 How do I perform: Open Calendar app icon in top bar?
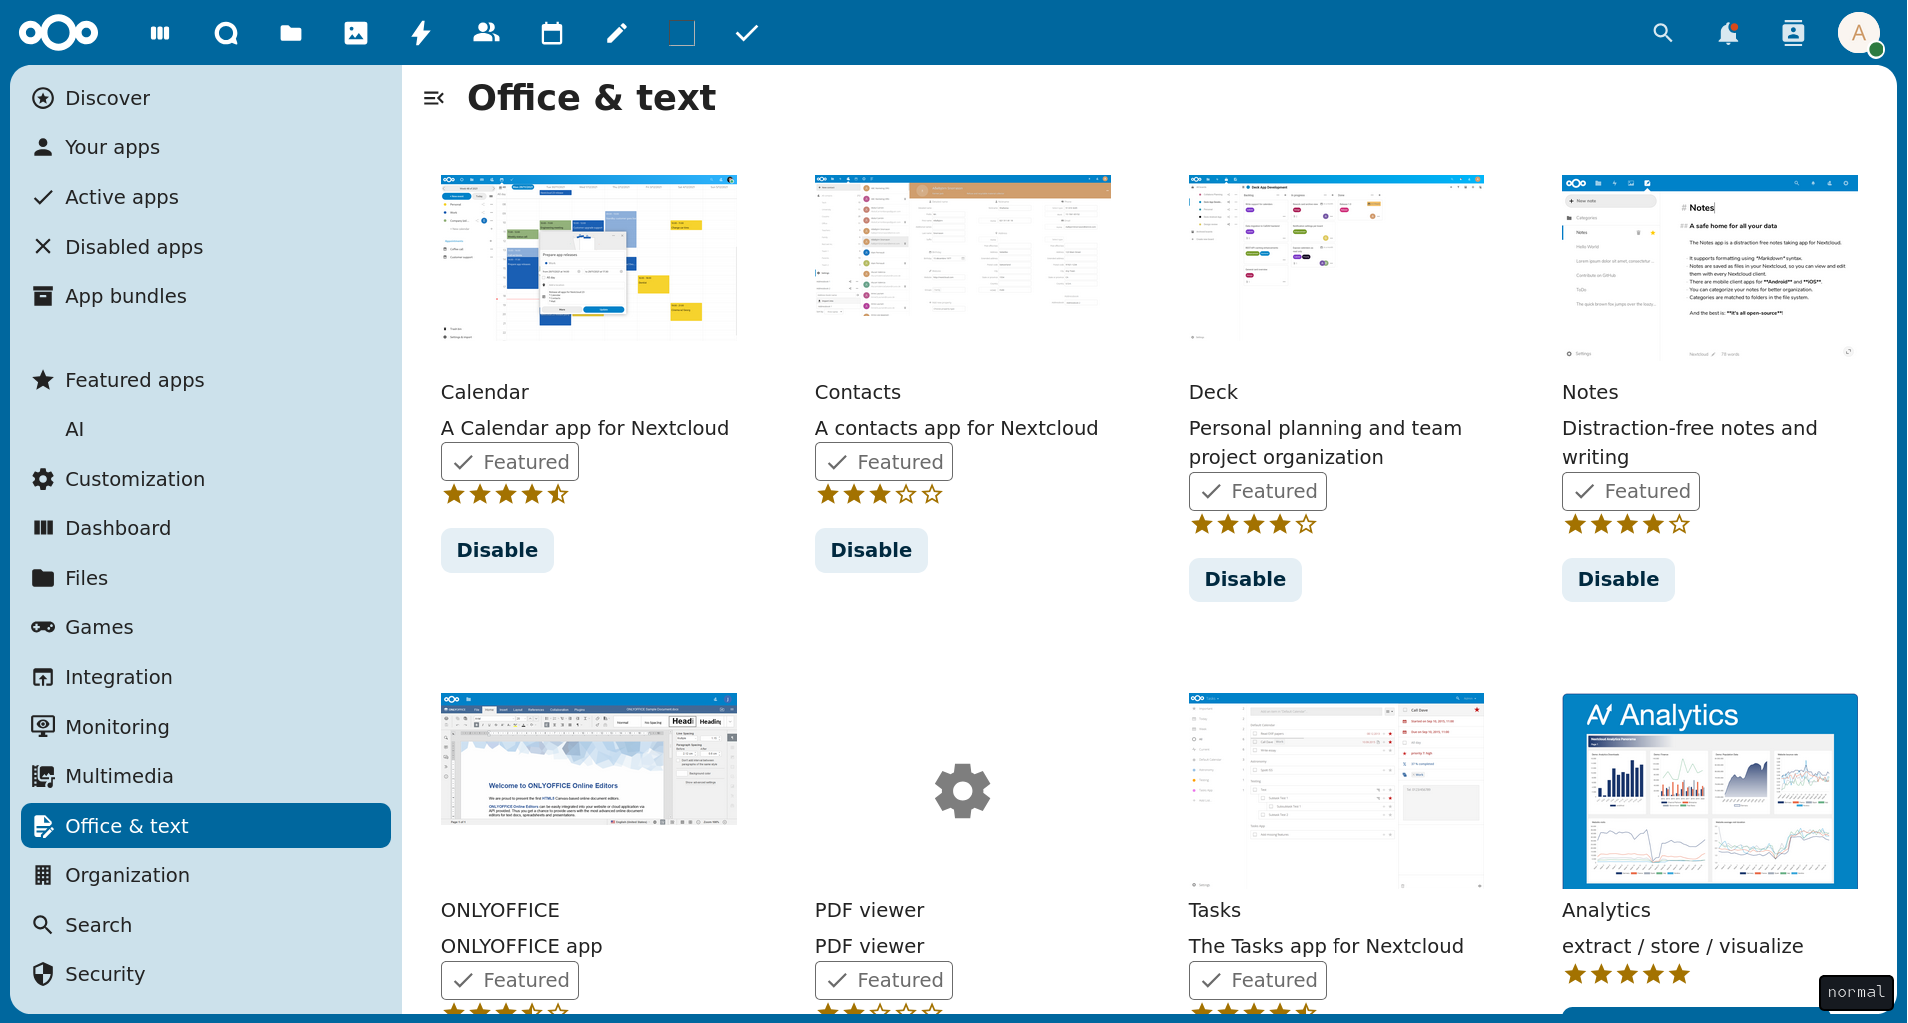tap(552, 33)
